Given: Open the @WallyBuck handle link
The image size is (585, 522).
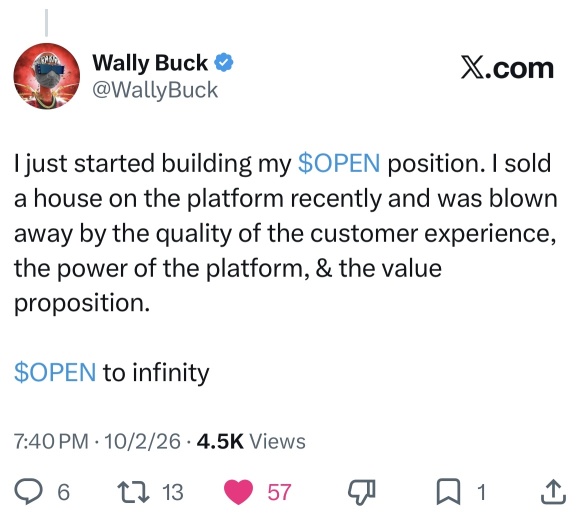Looking at the screenshot, I should [155, 90].
